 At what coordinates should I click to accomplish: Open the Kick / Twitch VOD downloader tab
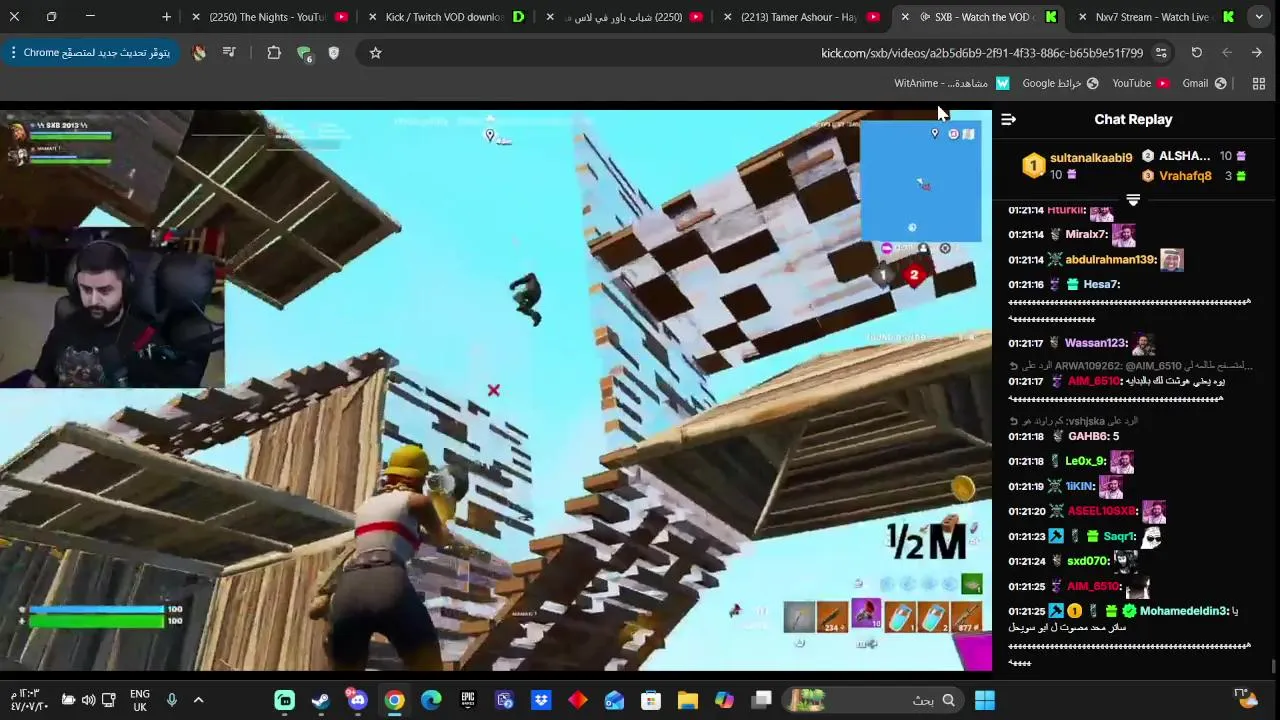pyautogui.click(x=445, y=17)
